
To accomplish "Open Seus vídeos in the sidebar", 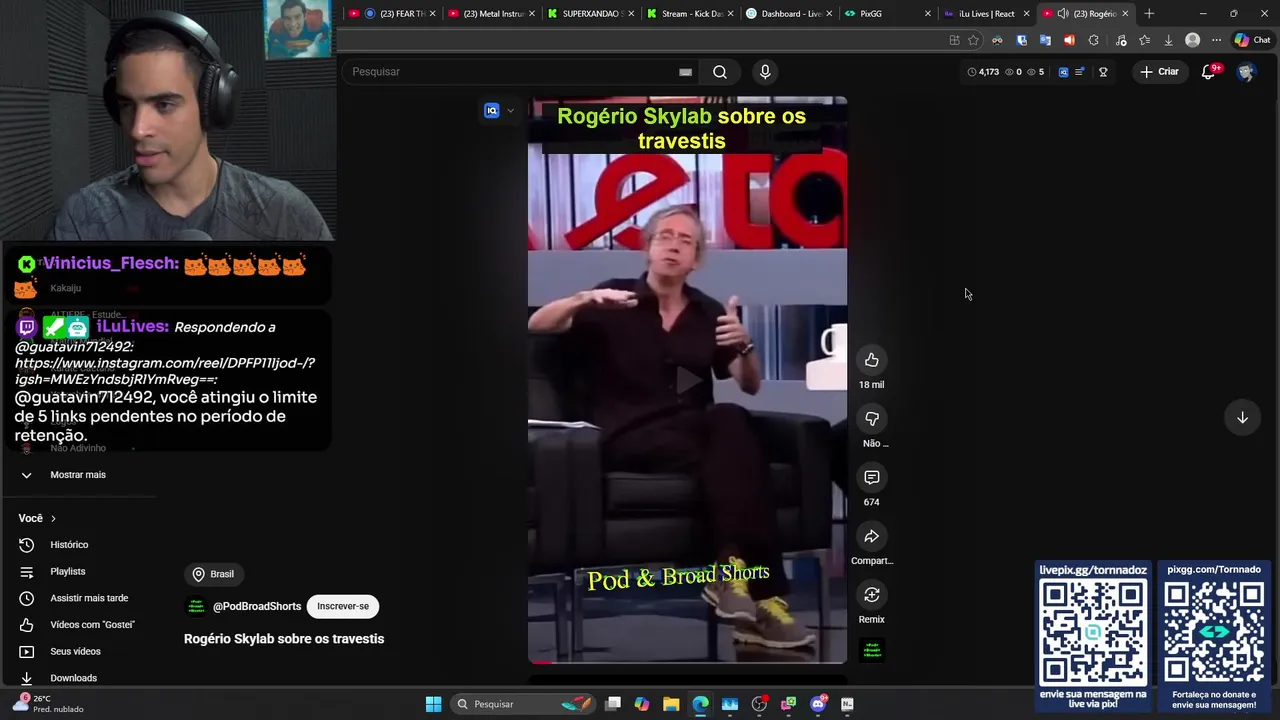I will (x=78, y=652).
